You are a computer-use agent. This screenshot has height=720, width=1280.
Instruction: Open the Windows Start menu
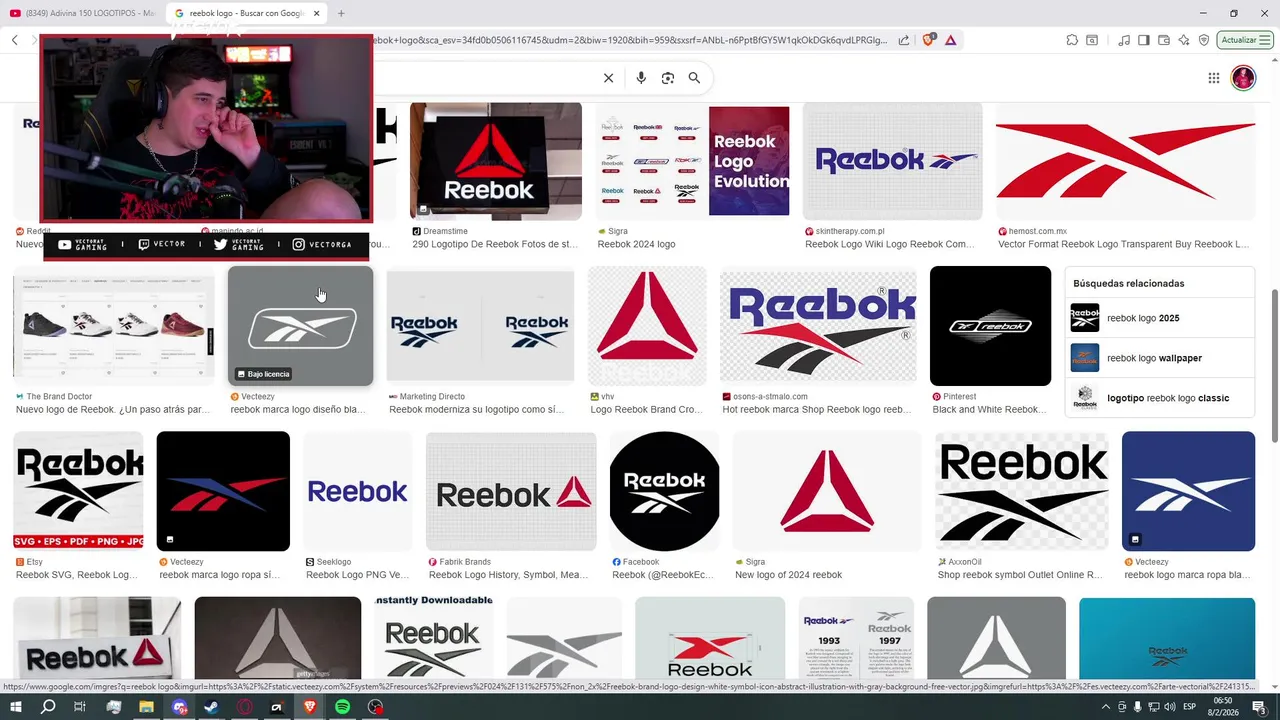(x=16, y=707)
